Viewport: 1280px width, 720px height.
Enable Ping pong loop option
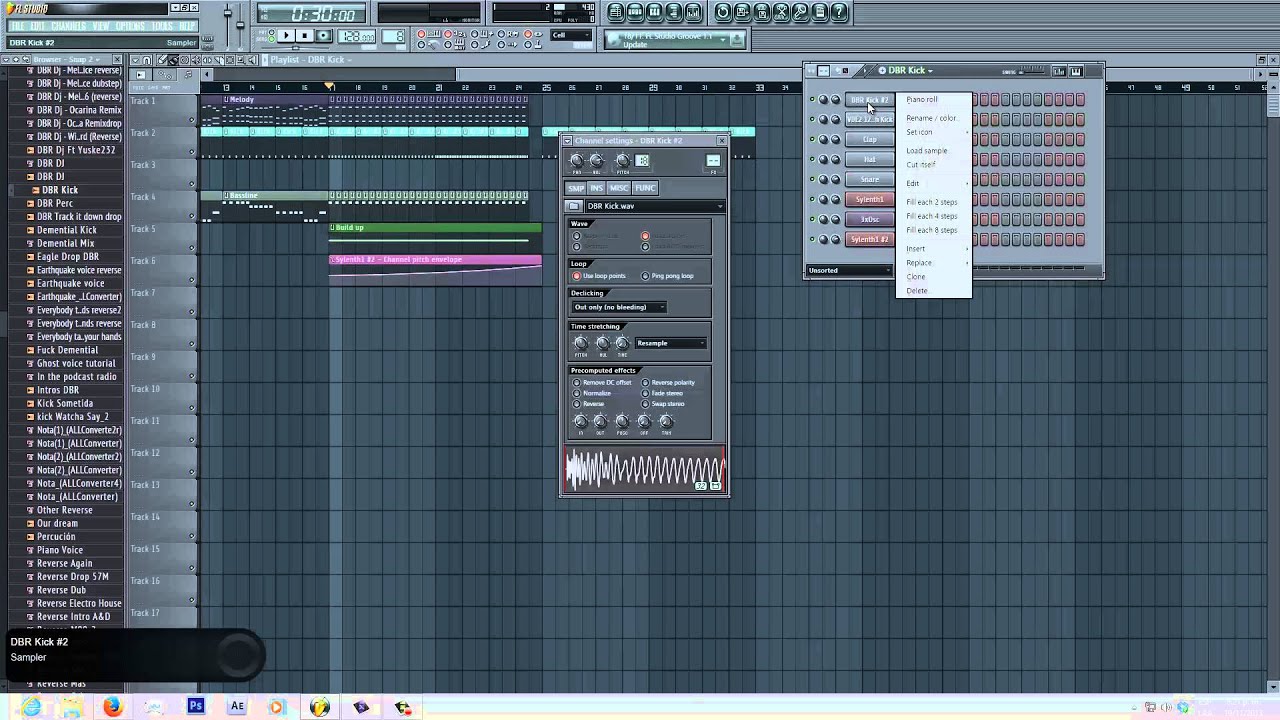coord(645,276)
